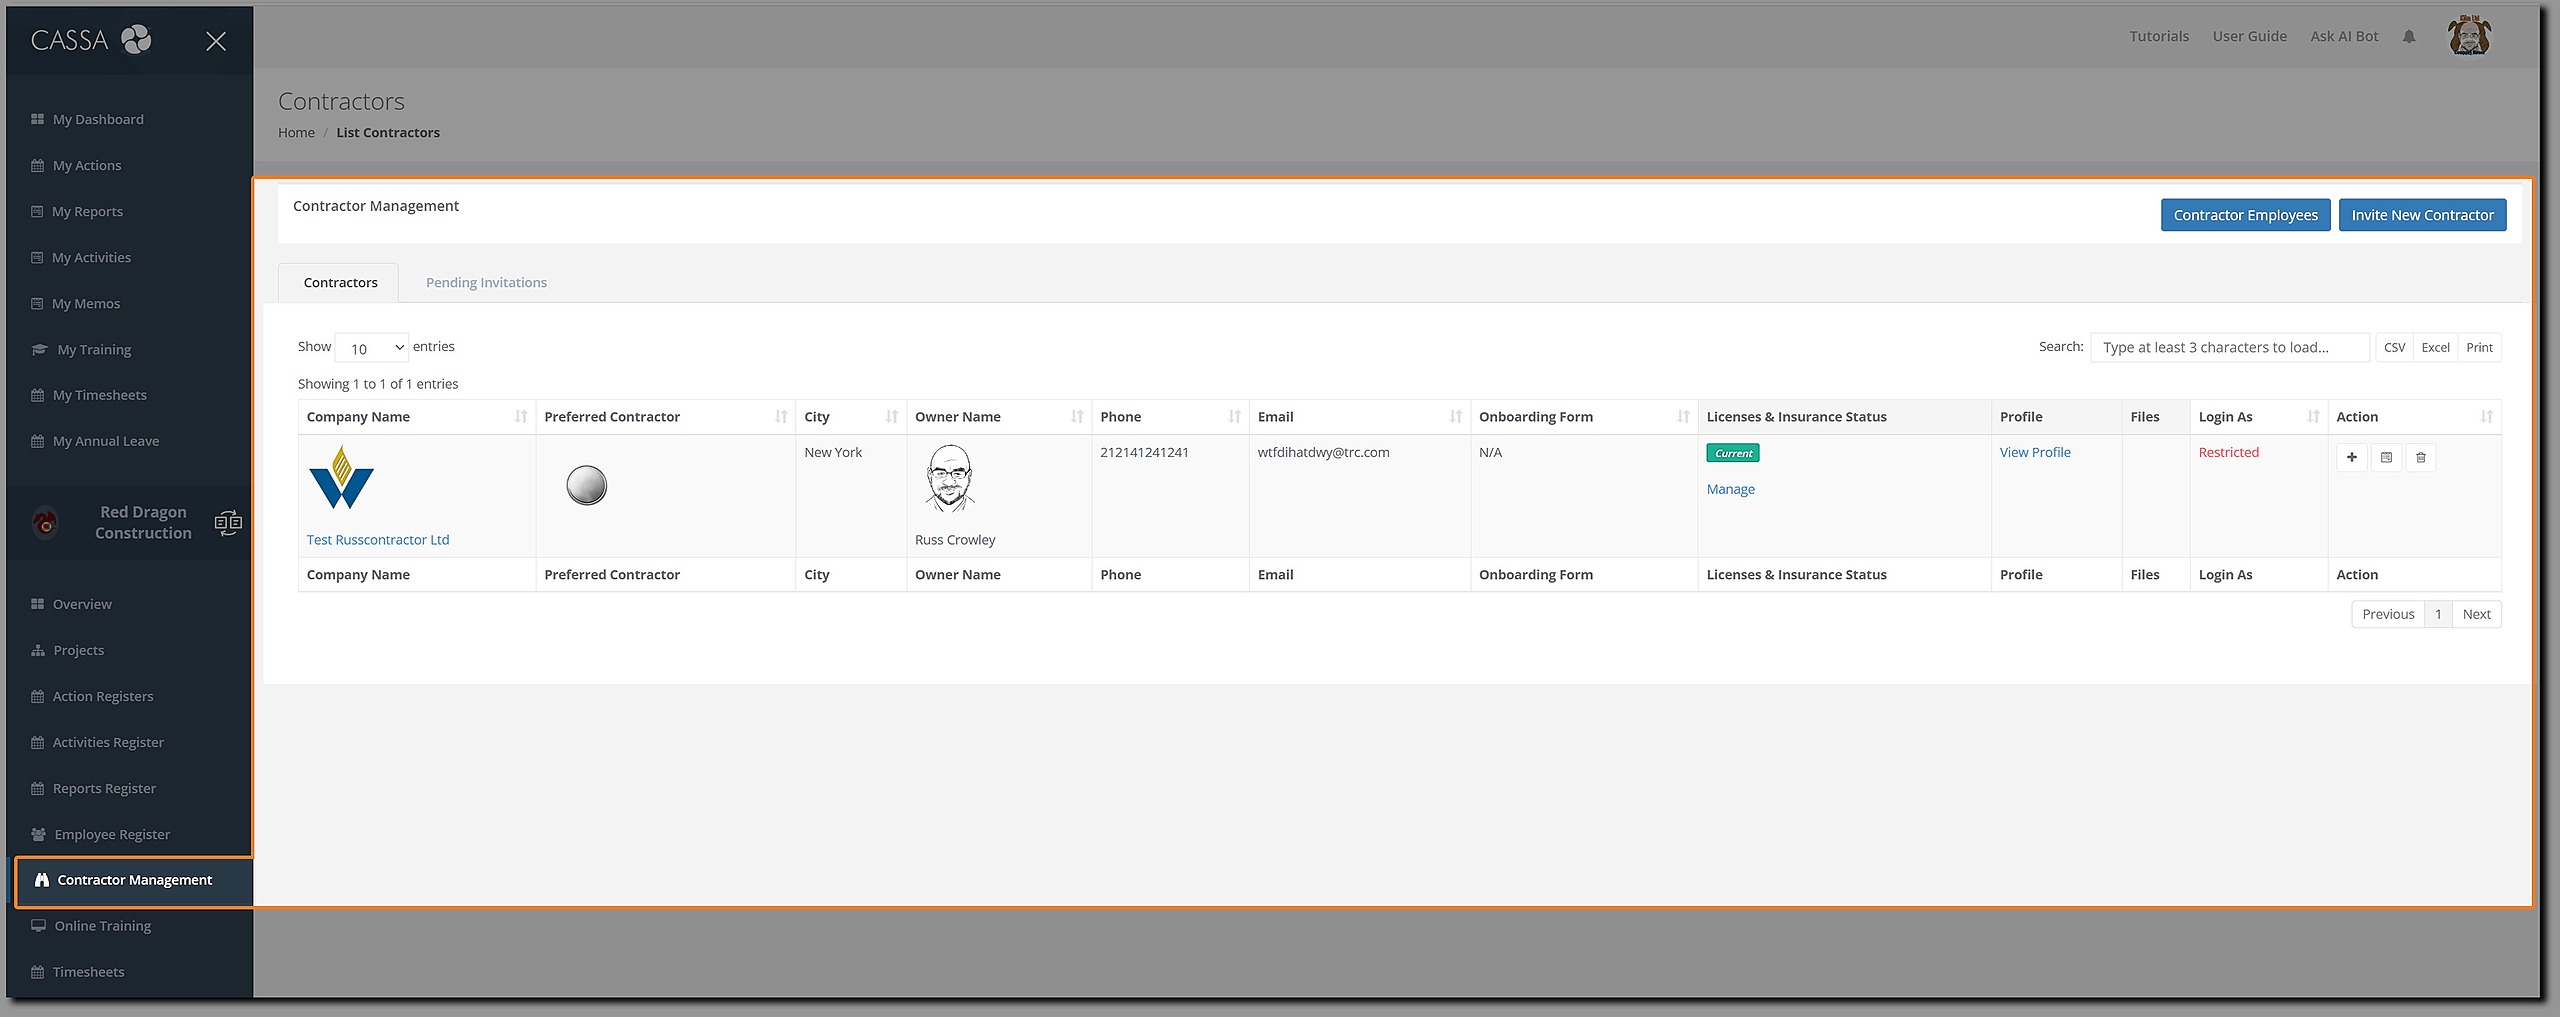Click the calendar action icon for Test Russcontractor Ltd

(x=2386, y=457)
